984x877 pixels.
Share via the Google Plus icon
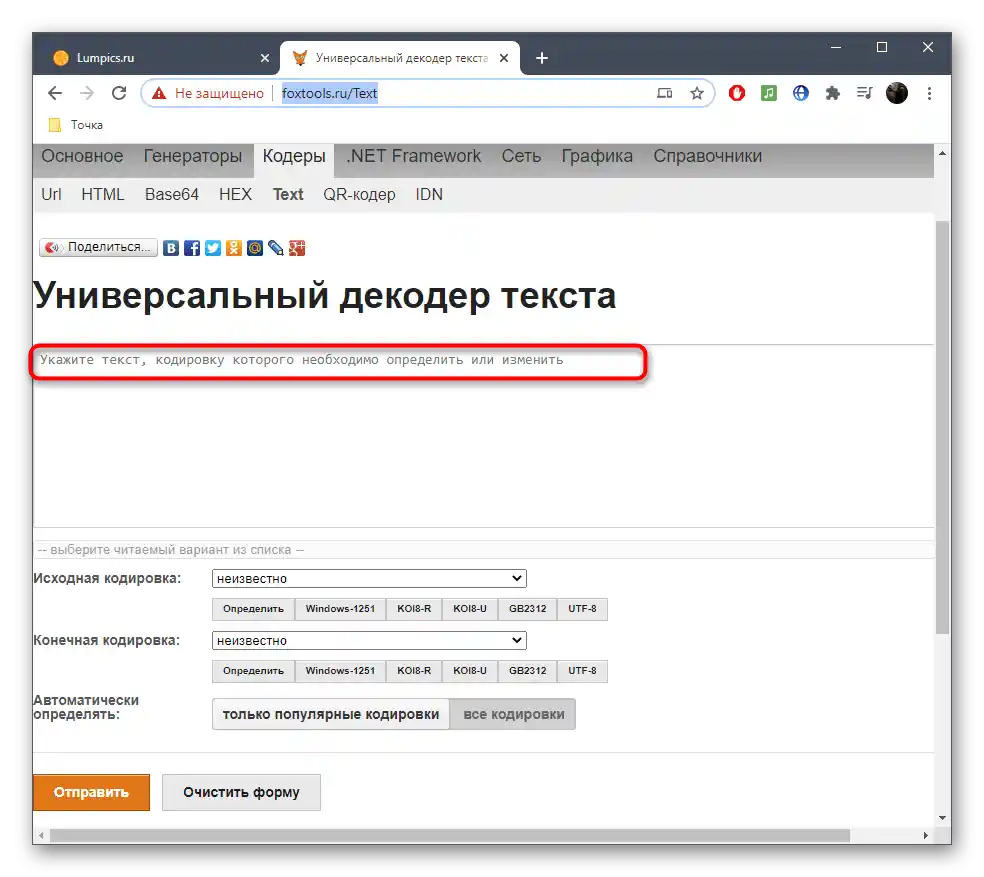(297, 248)
